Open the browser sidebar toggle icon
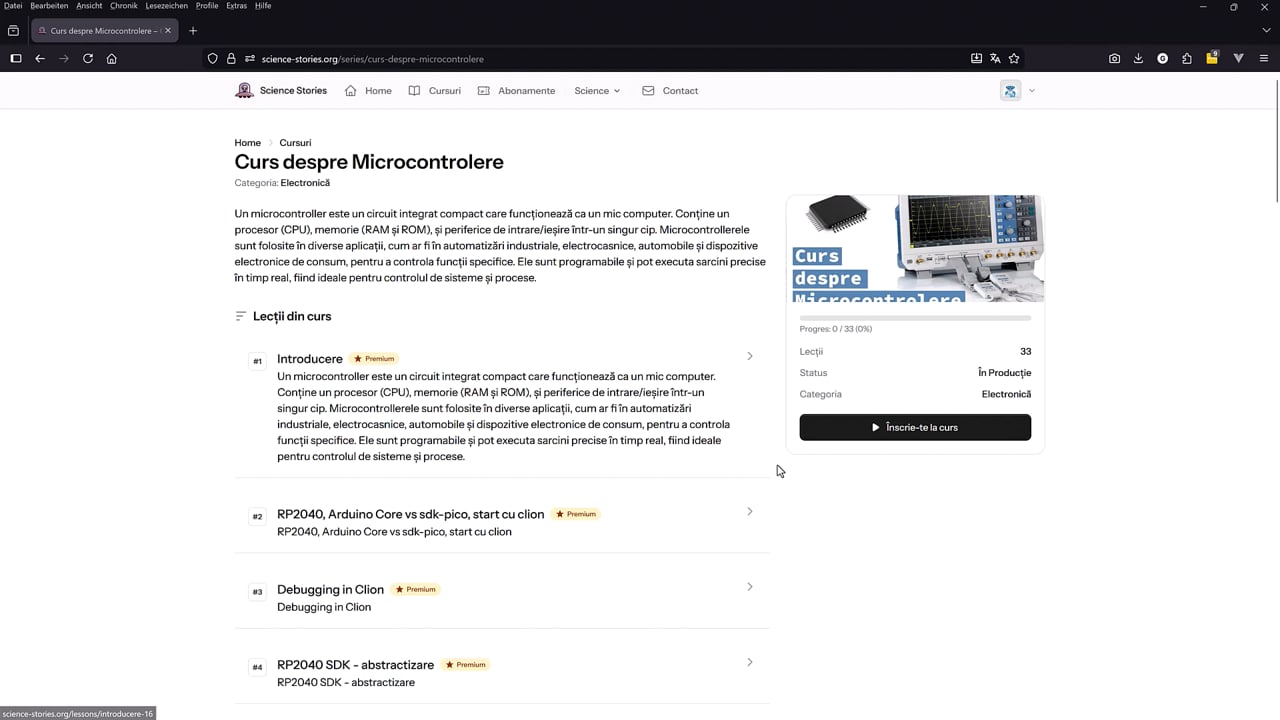 16,59
